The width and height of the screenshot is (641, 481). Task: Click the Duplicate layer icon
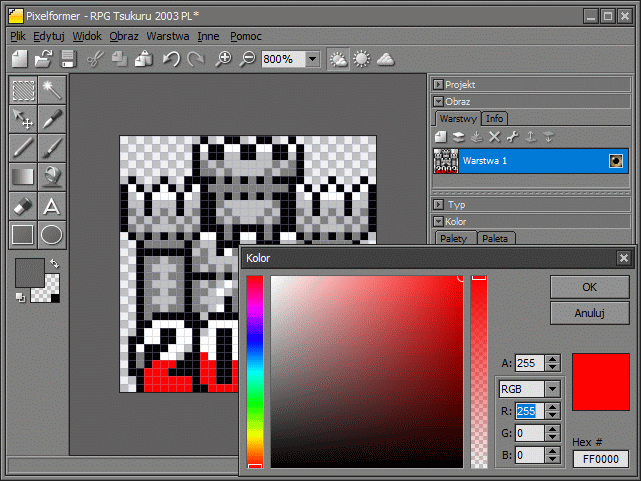click(x=458, y=136)
